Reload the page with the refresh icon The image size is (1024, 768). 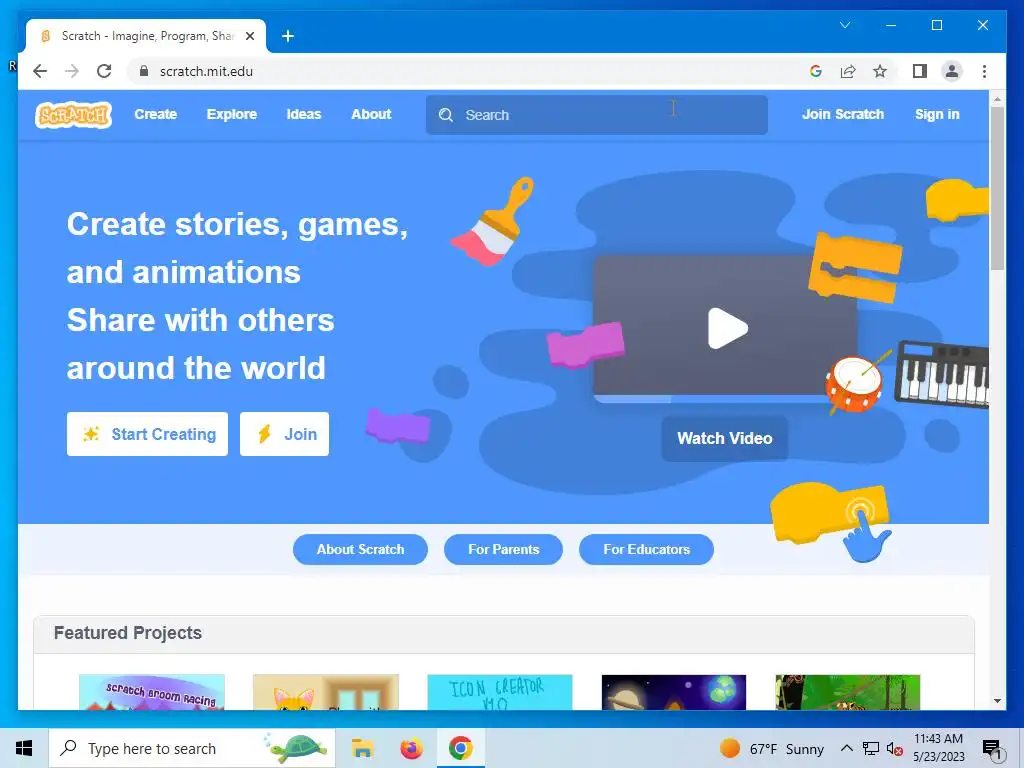click(104, 71)
